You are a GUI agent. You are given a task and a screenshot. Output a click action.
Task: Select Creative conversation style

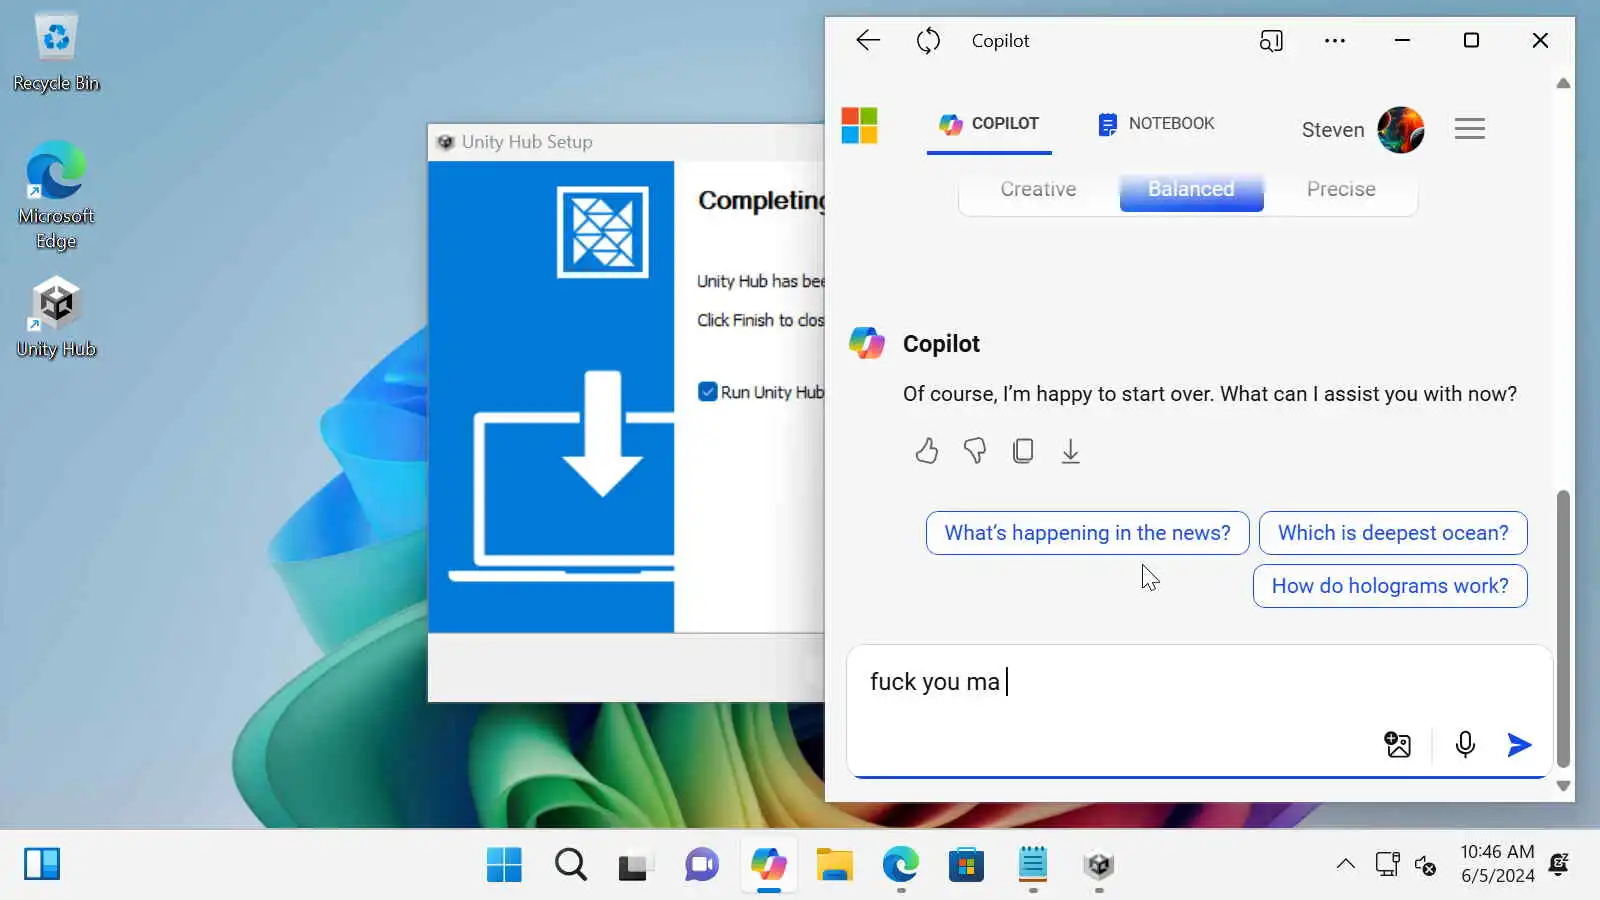click(1038, 189)
